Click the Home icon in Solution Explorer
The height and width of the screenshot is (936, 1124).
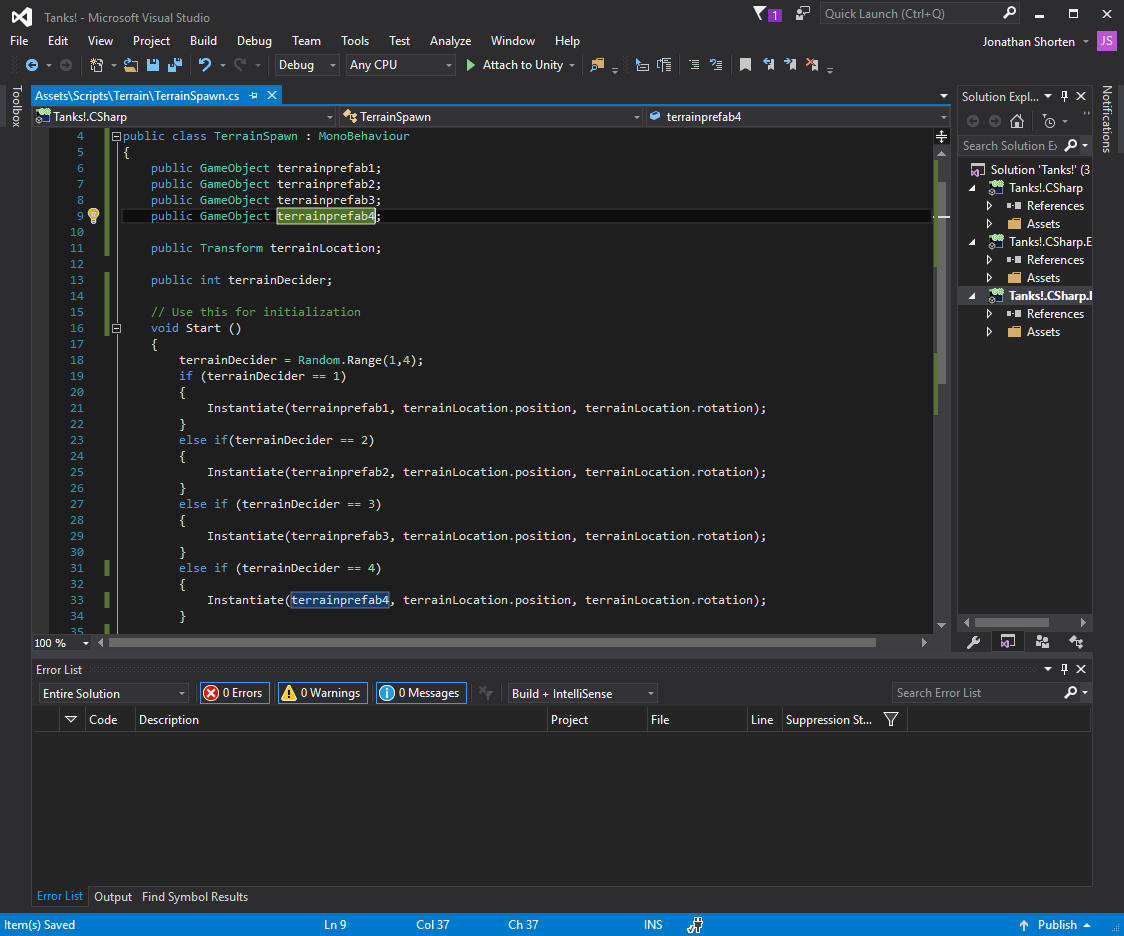pyautogui.click(x=1017, y=121)
